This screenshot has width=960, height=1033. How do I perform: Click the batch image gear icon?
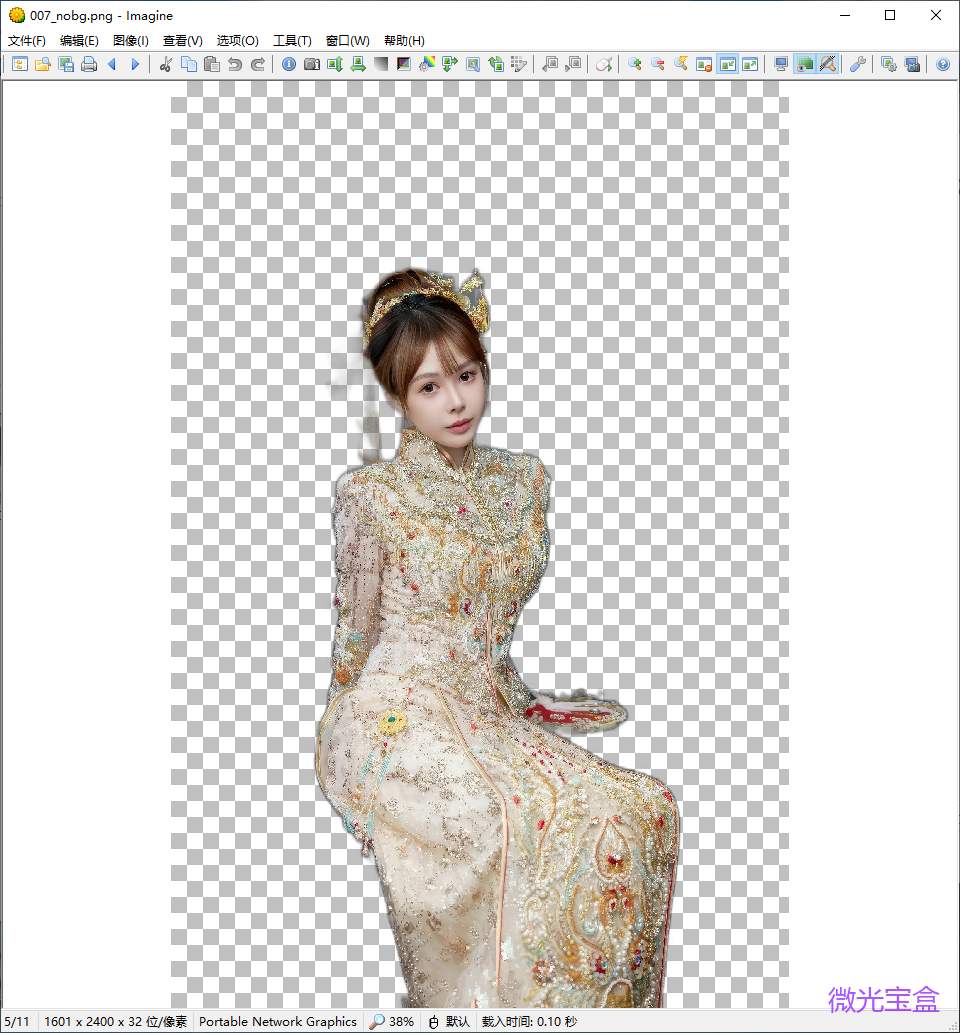(889, 64)
